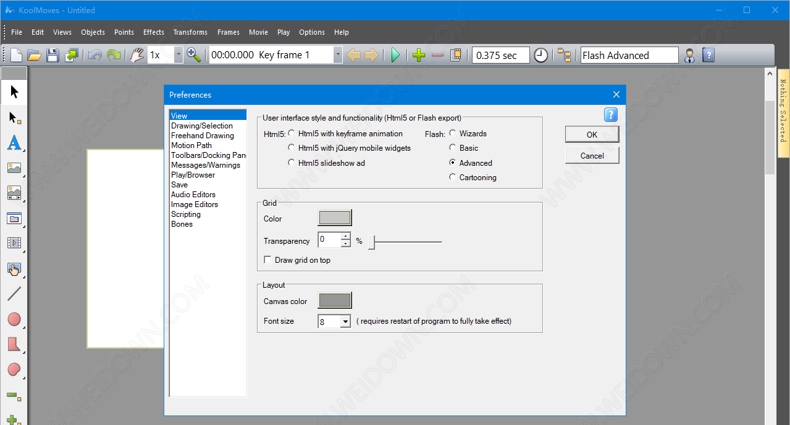The image size is (790, 425).
Task: Redo with the green curved arrow icon
Action: pyautogui.click(x=114, y=55)
